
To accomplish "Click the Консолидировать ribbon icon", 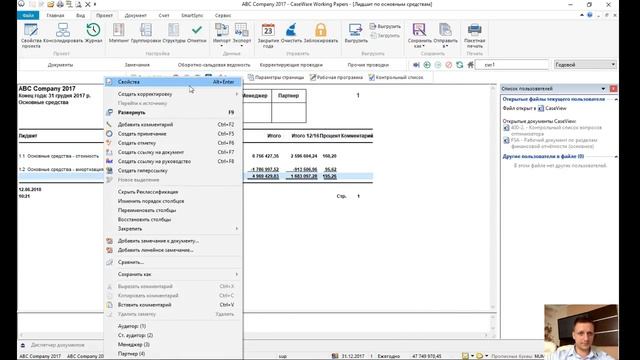I will [x=63, y=31].
